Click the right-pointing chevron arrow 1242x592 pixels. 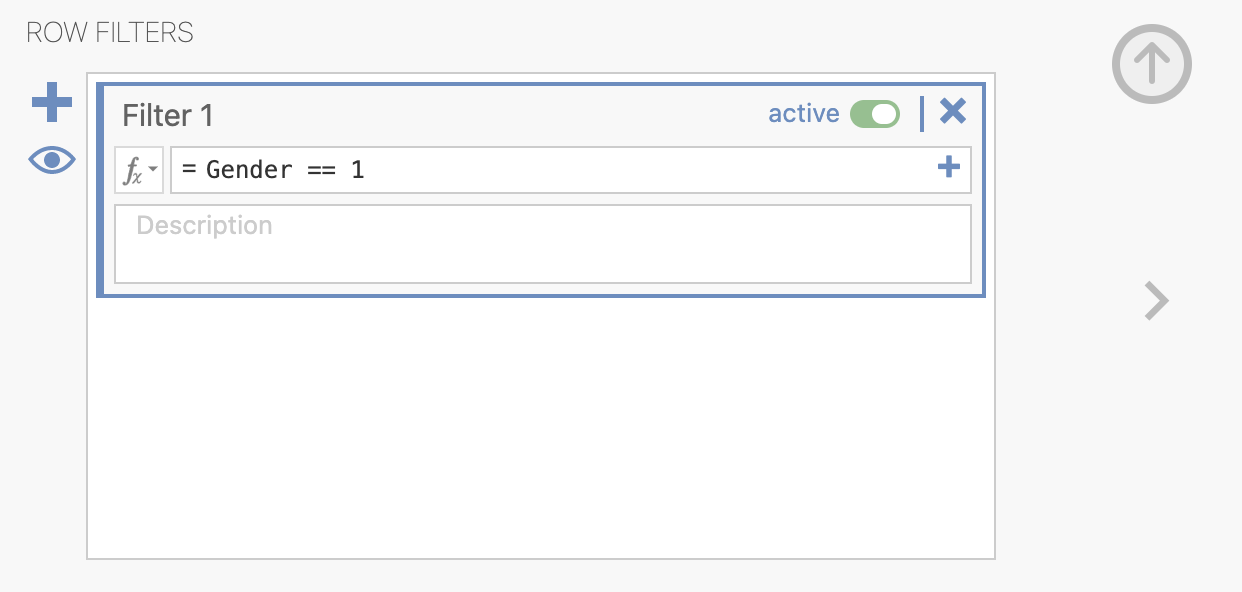[1156, 300]
